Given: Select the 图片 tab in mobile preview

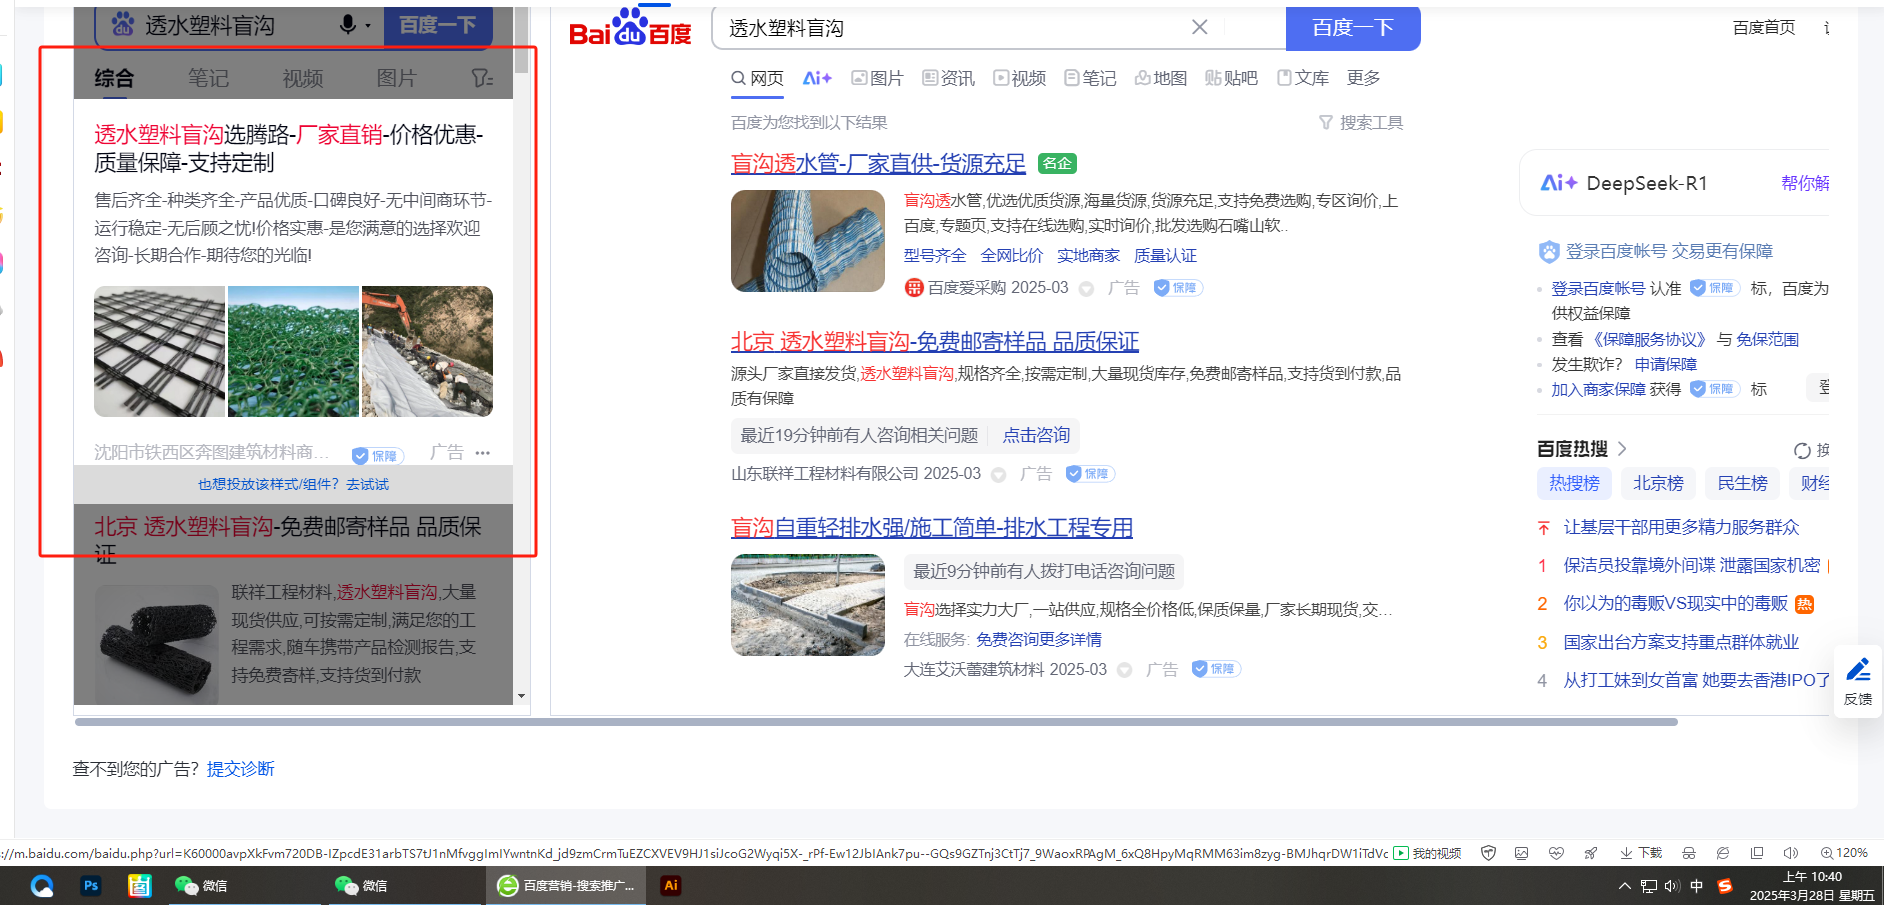Looking at the screenshot, I should 396,78.
